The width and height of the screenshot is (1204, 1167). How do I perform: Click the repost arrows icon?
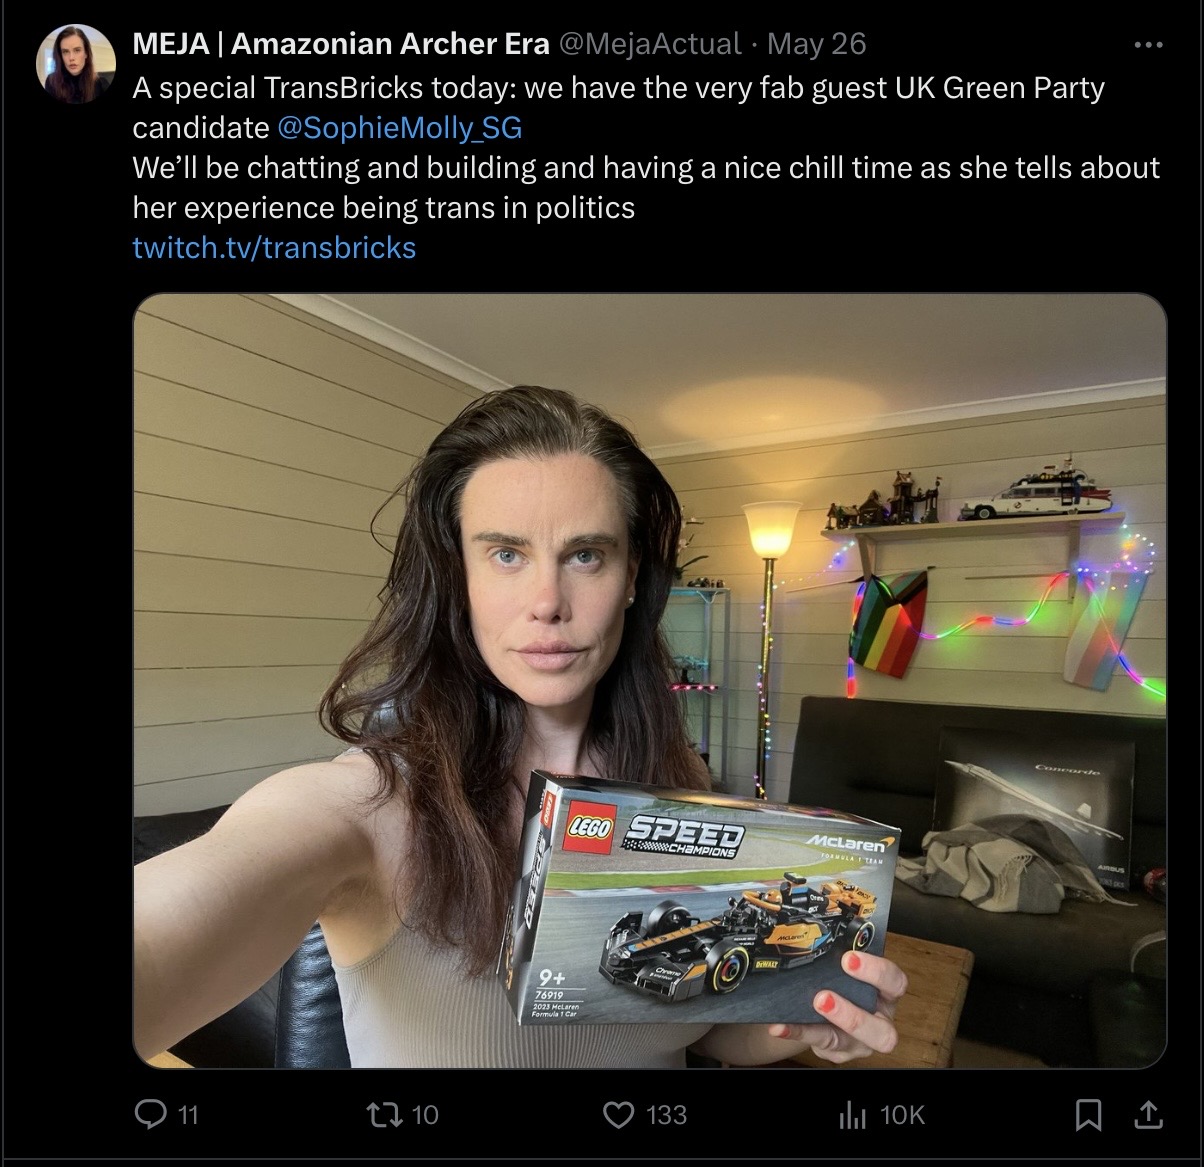(x=382, y=1114)
